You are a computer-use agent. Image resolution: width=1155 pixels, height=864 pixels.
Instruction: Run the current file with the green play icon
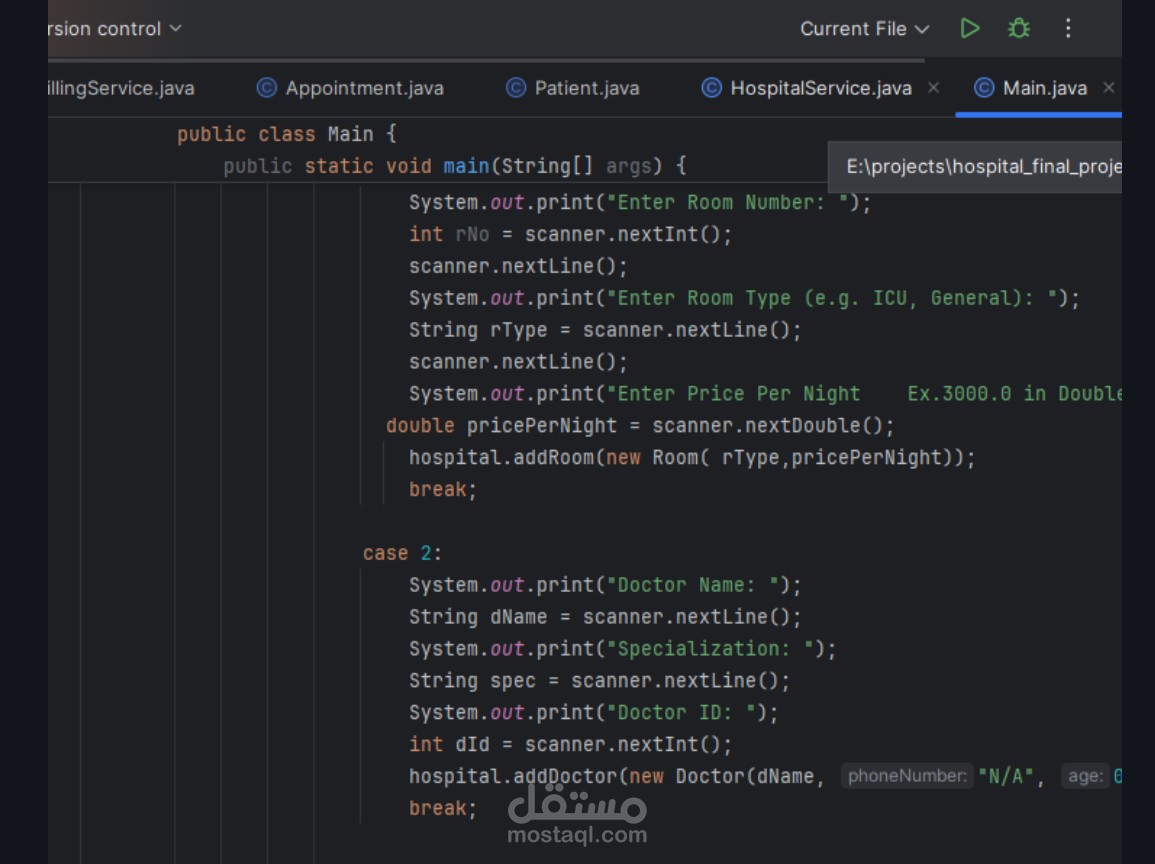[x=970, y=28]
